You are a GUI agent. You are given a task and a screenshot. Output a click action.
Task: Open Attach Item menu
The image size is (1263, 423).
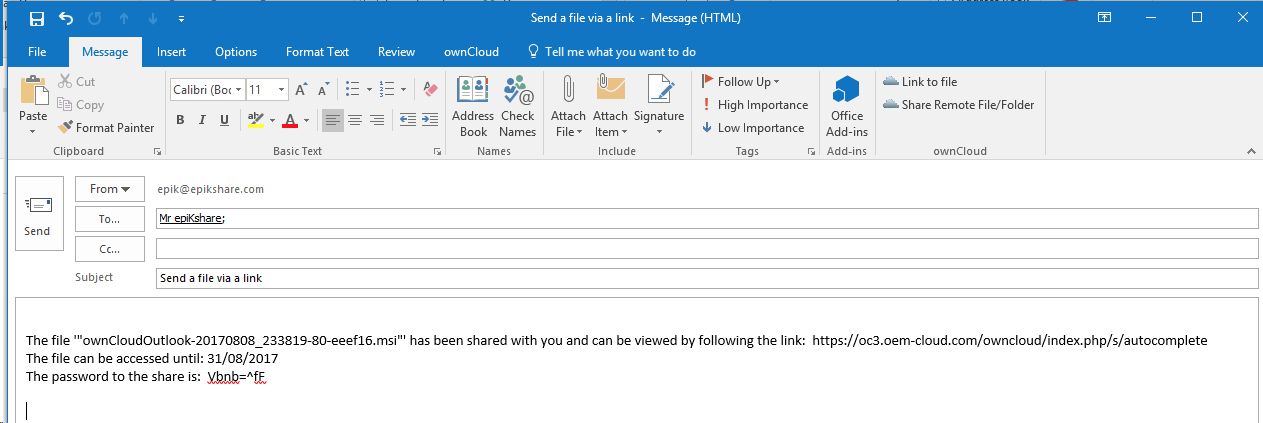coord(611,106)
